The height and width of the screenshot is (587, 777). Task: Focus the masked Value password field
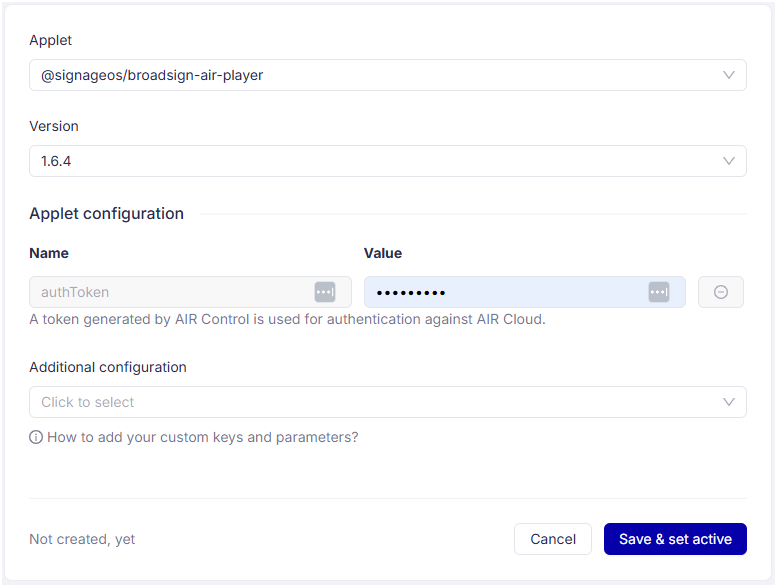click(500, 292)
